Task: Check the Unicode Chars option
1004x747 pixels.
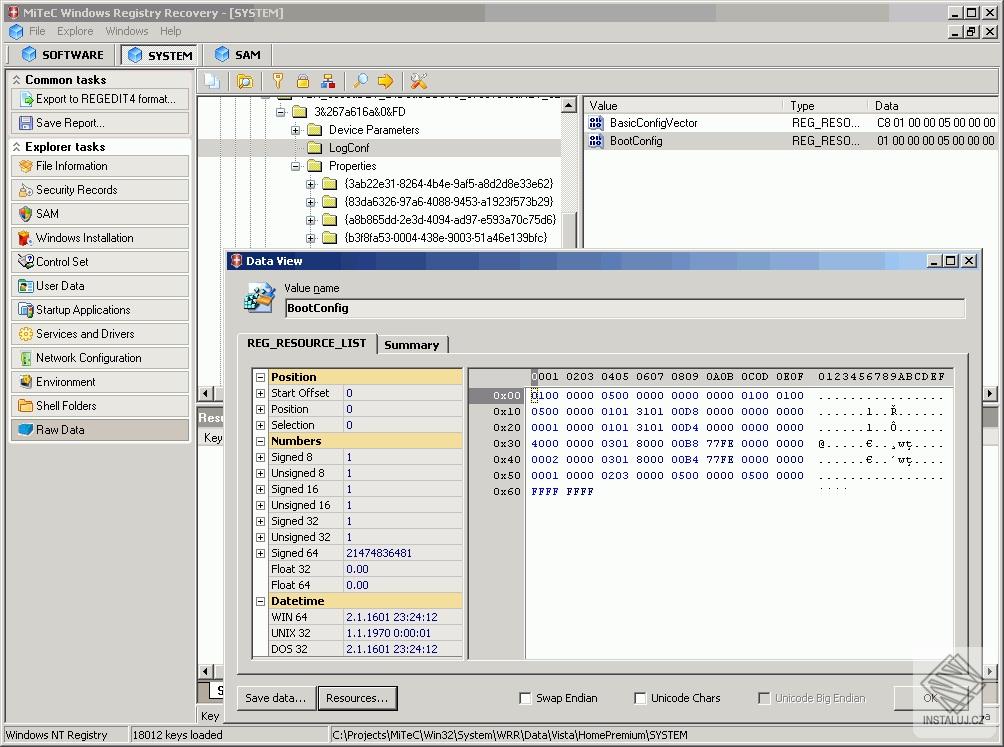Action: (641, 698)
